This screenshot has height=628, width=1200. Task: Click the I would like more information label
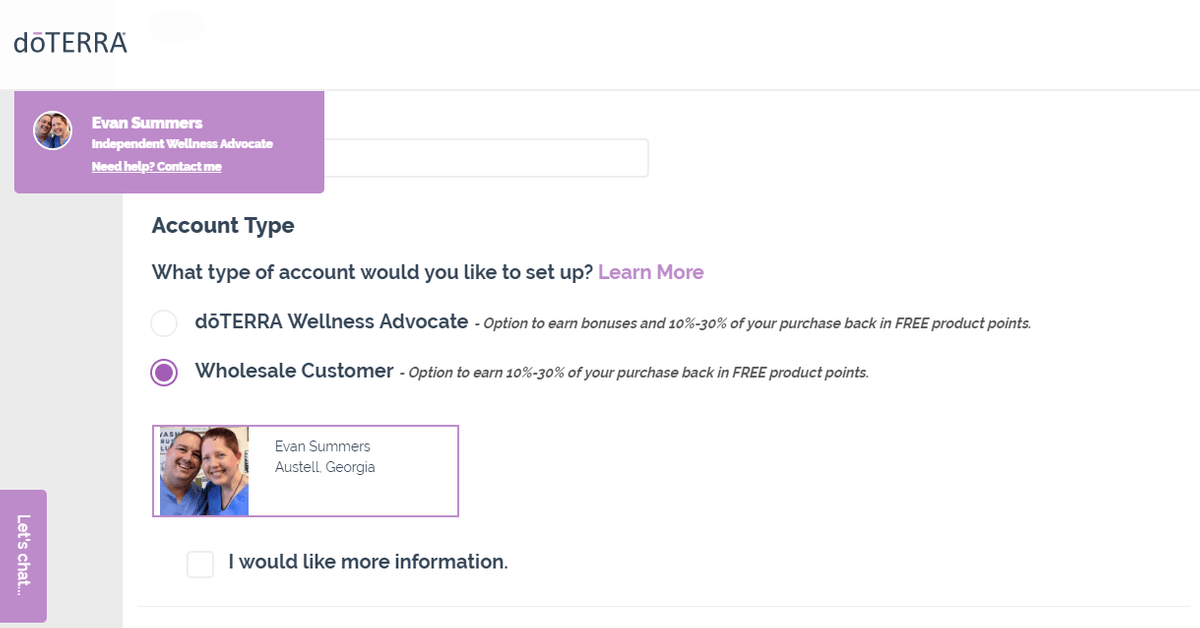(x=368, y=562)
